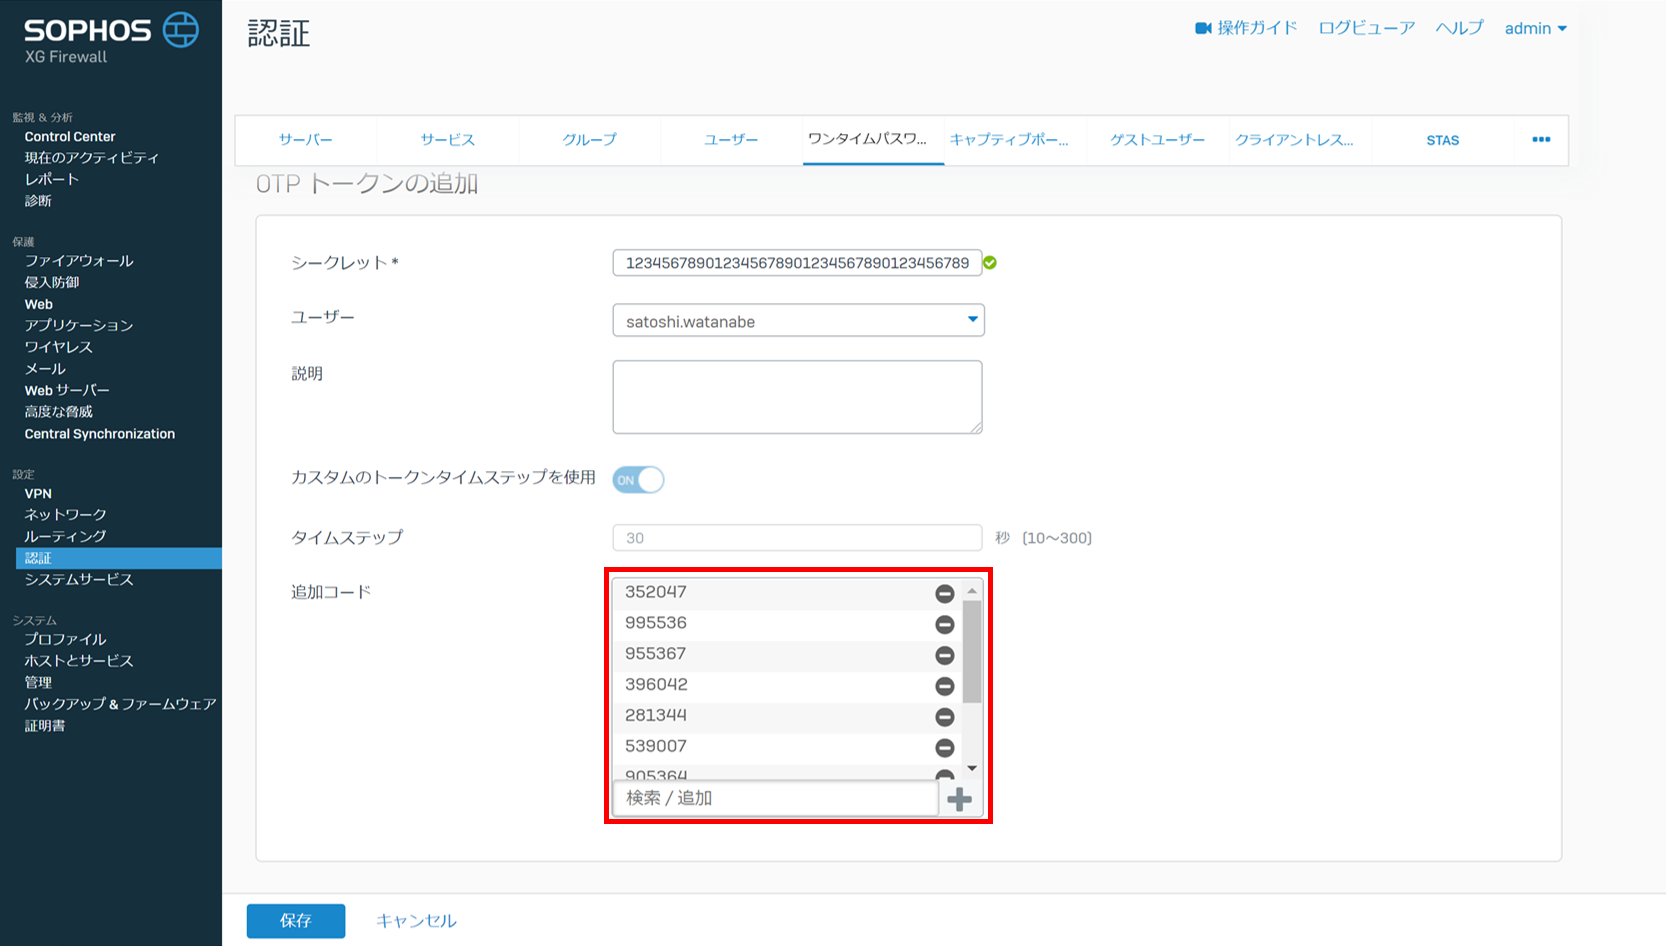Show more tabs with ellipsis button
The image size is (1666, 946).
point(1541,140)
